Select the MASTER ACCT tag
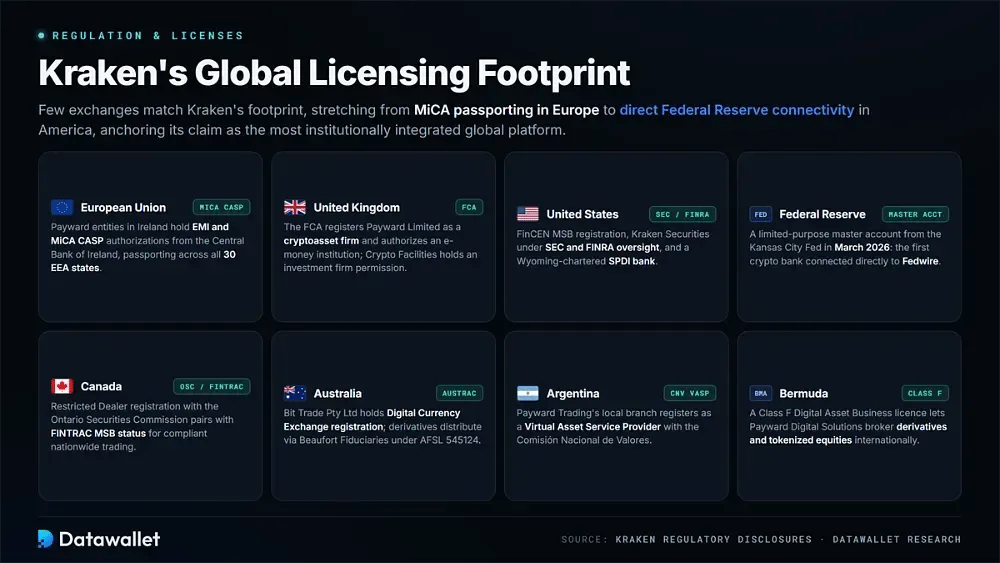The width and height of the screenshot is (1000, 563). pos(915,214)
